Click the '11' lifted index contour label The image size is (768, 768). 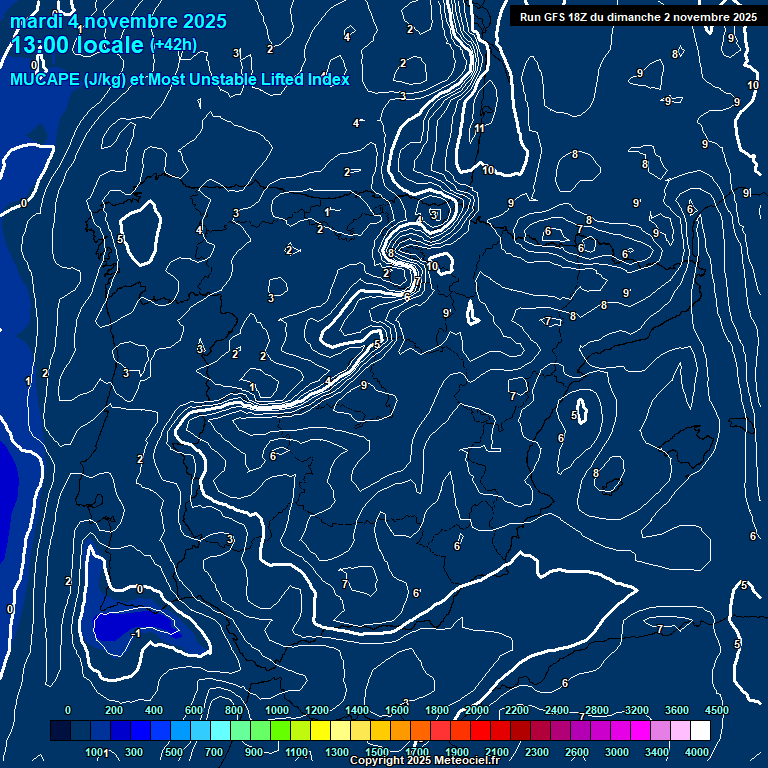480,128
